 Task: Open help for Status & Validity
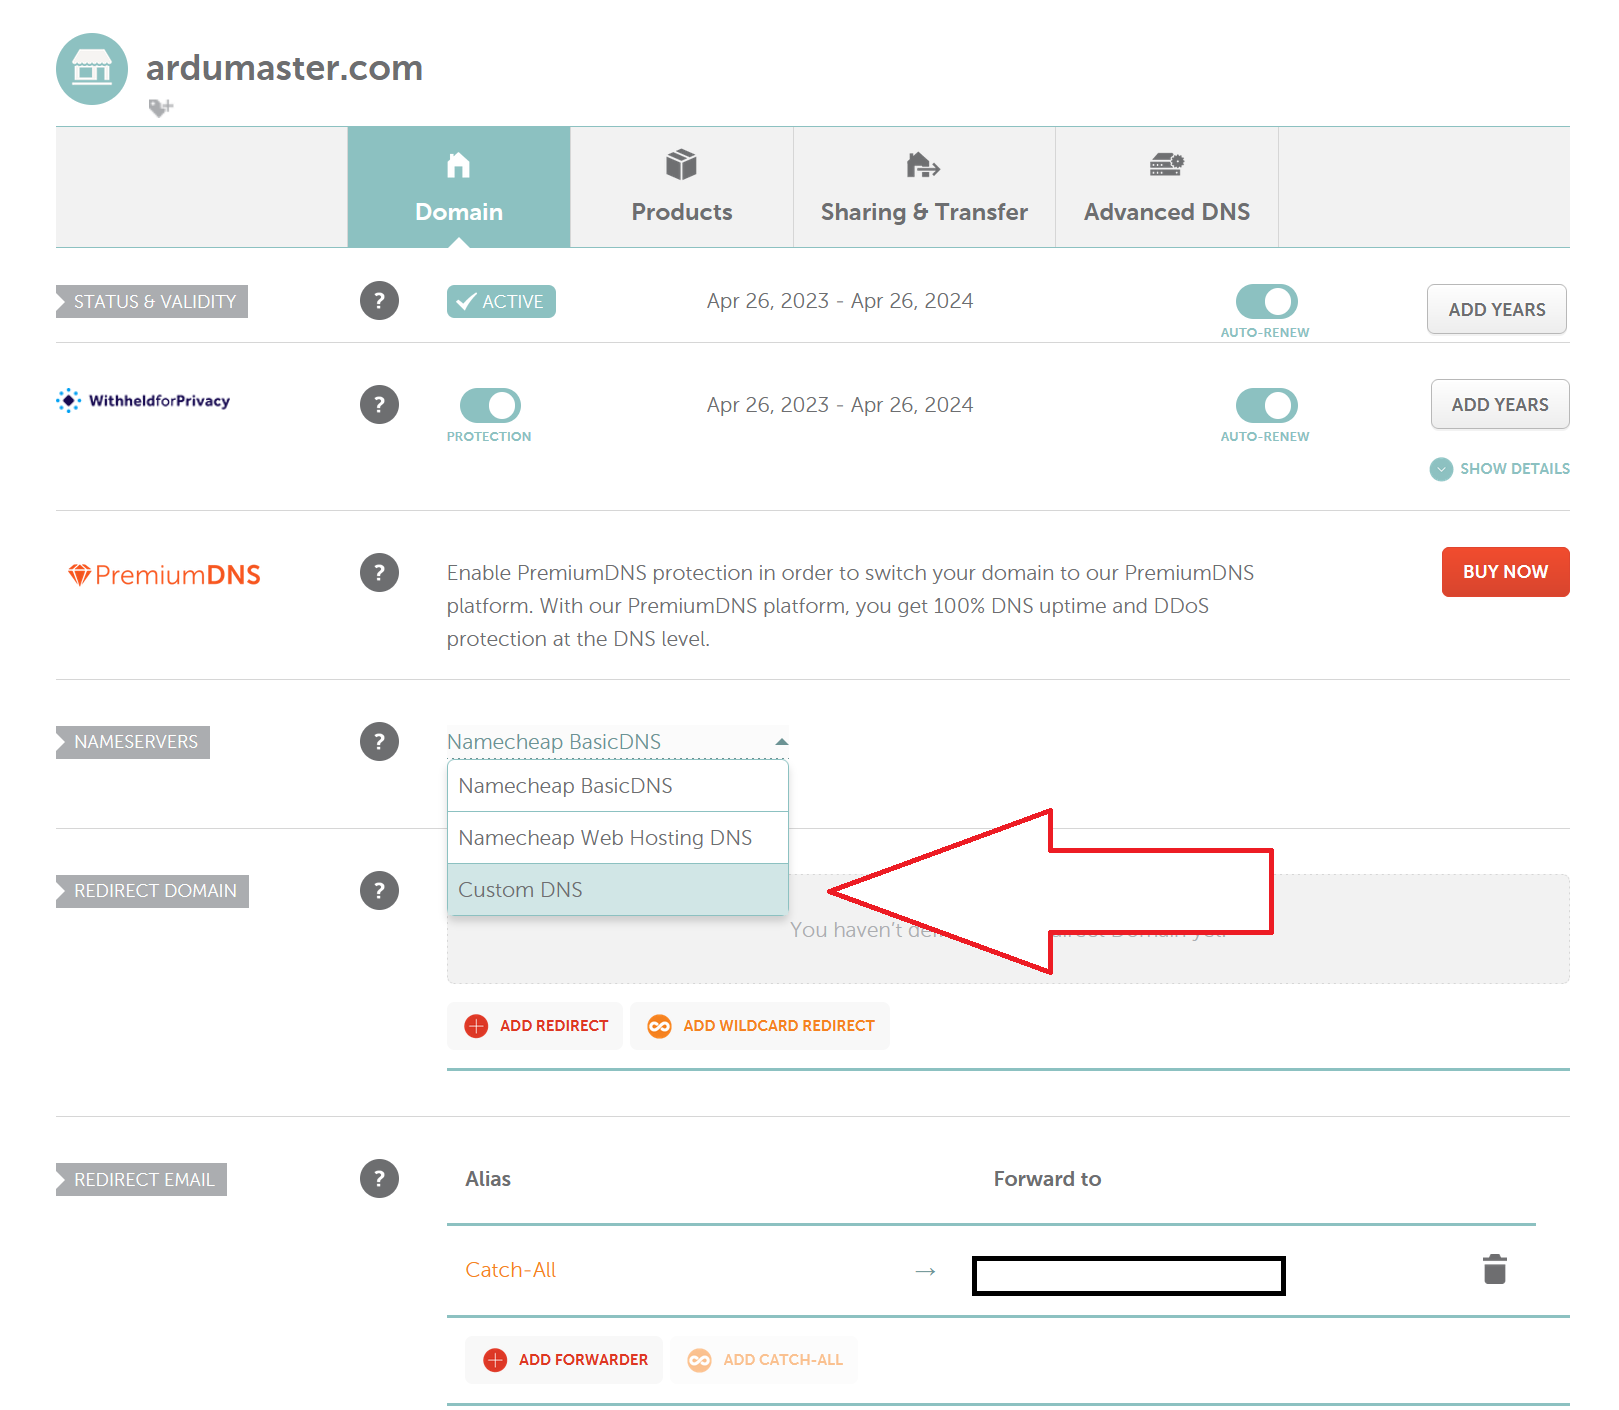click(379, 300)
